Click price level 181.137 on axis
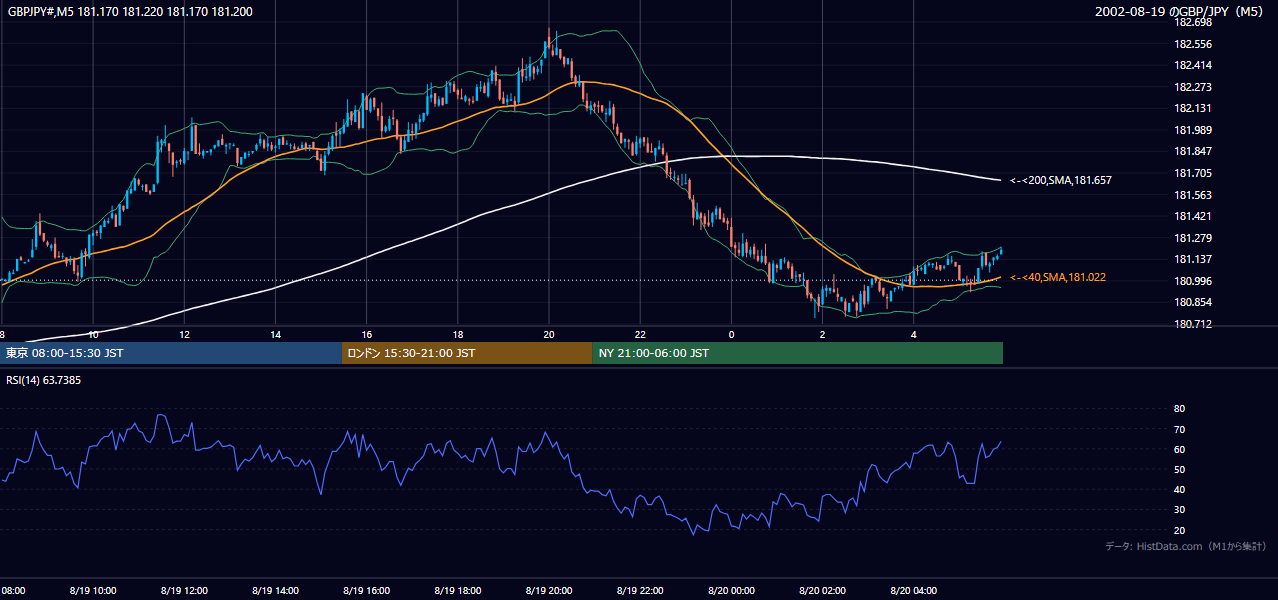Viewport: 1278px width, 600px height. (1193, 259)
